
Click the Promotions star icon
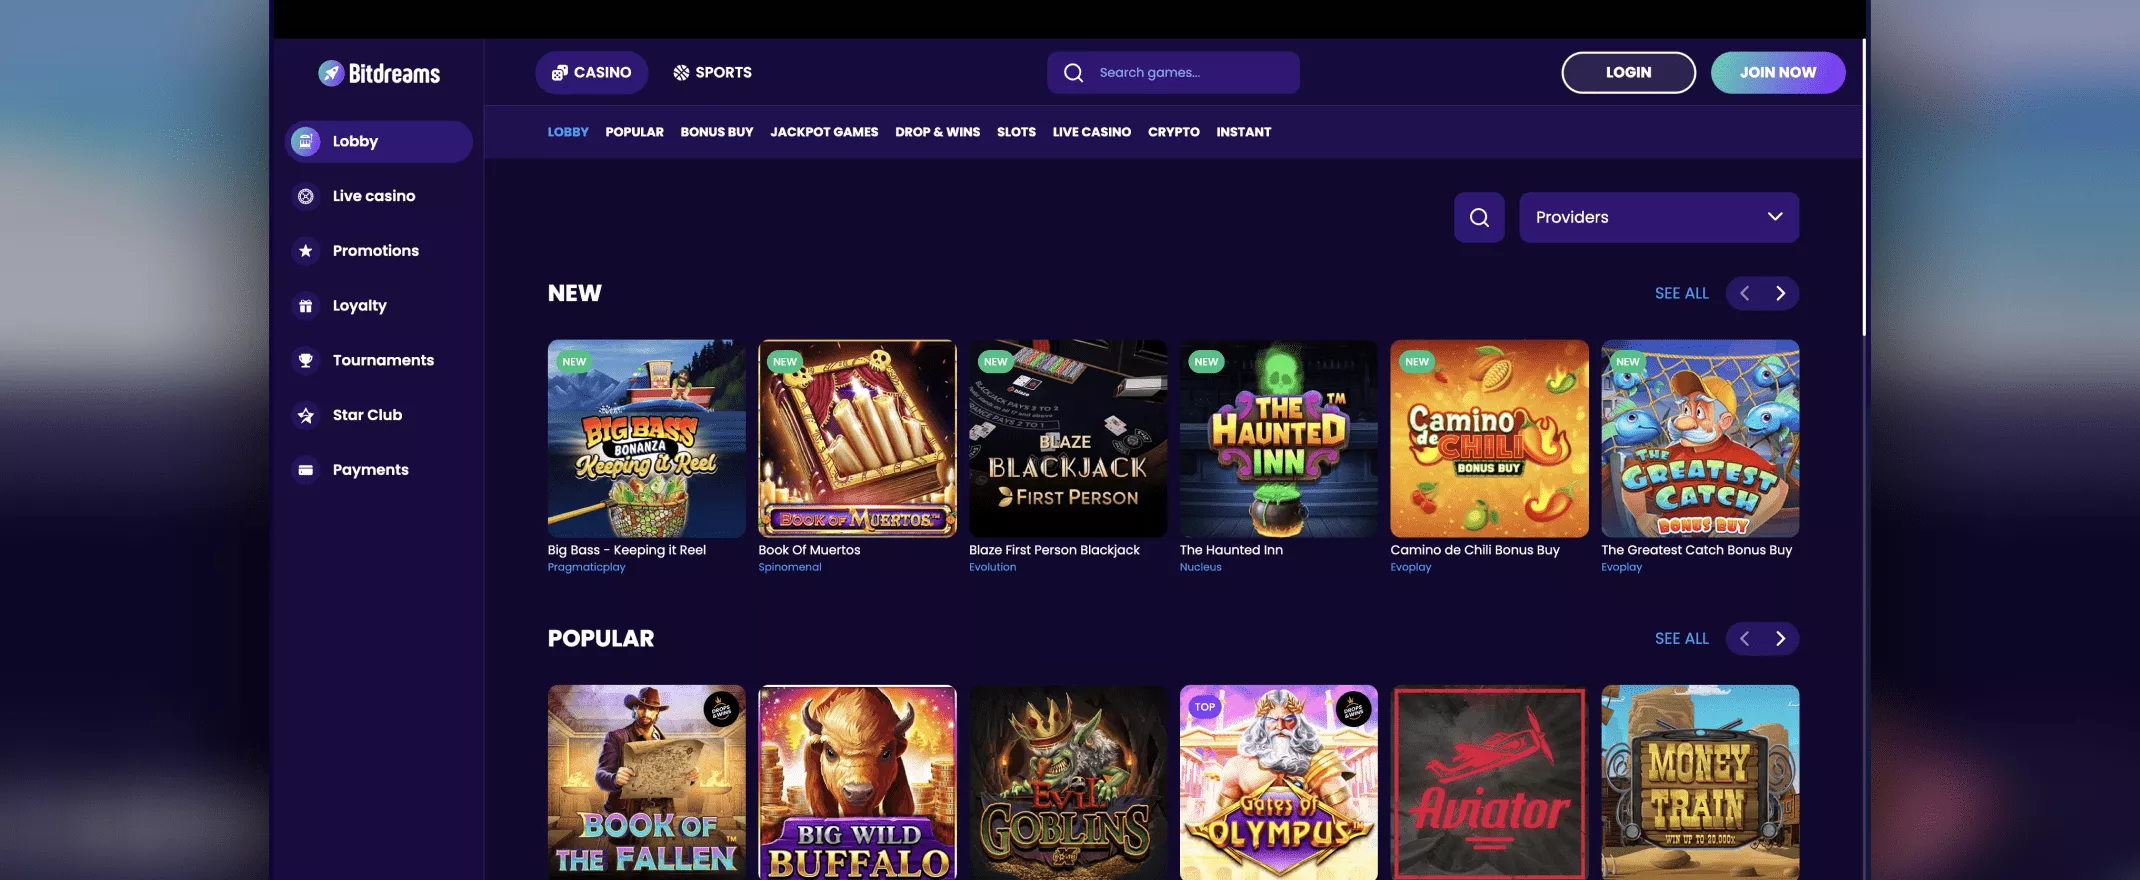click(x=306, y=251)
